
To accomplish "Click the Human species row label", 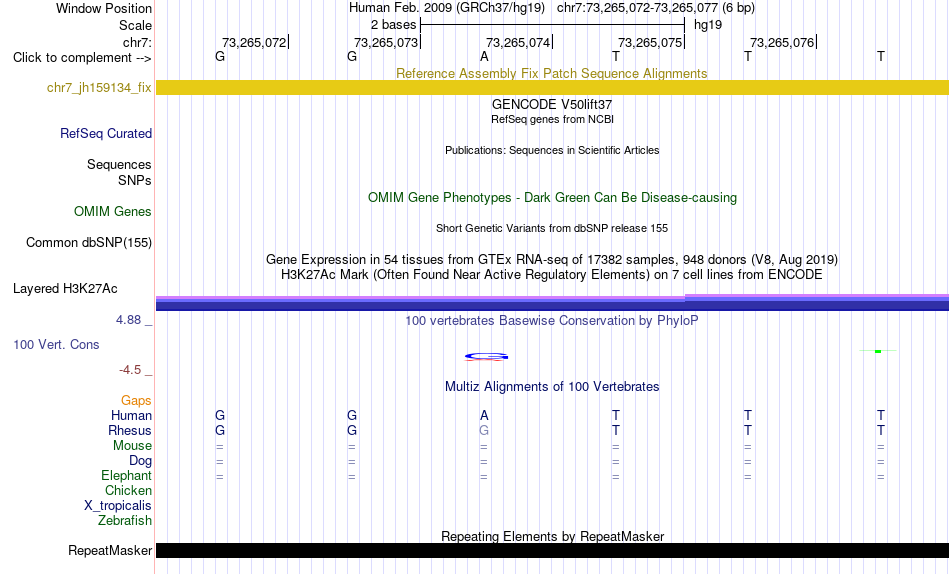I will [131, 416].
